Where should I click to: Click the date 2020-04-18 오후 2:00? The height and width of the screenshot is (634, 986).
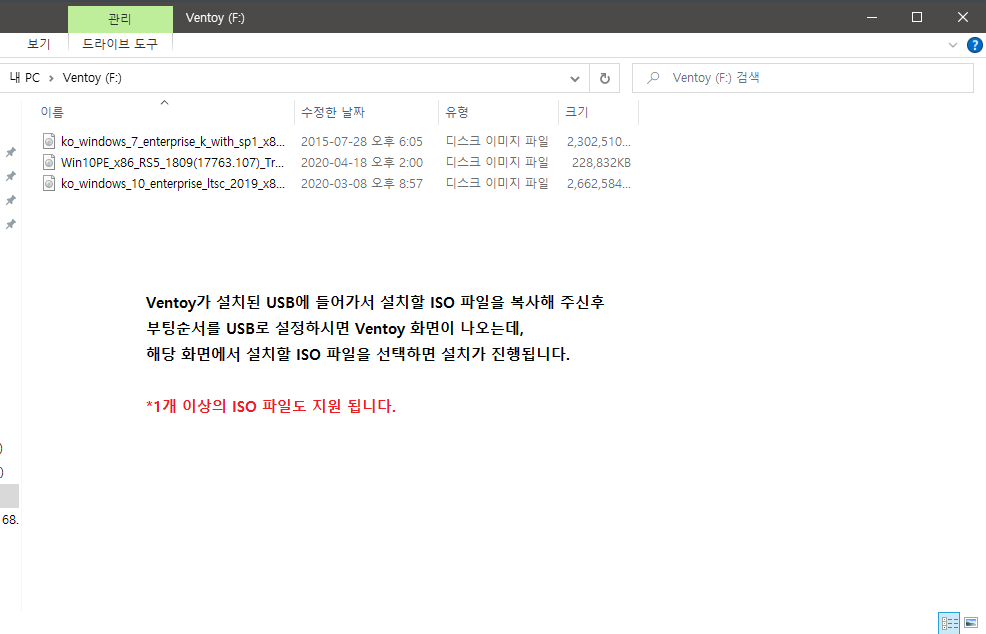pos(362,163)
